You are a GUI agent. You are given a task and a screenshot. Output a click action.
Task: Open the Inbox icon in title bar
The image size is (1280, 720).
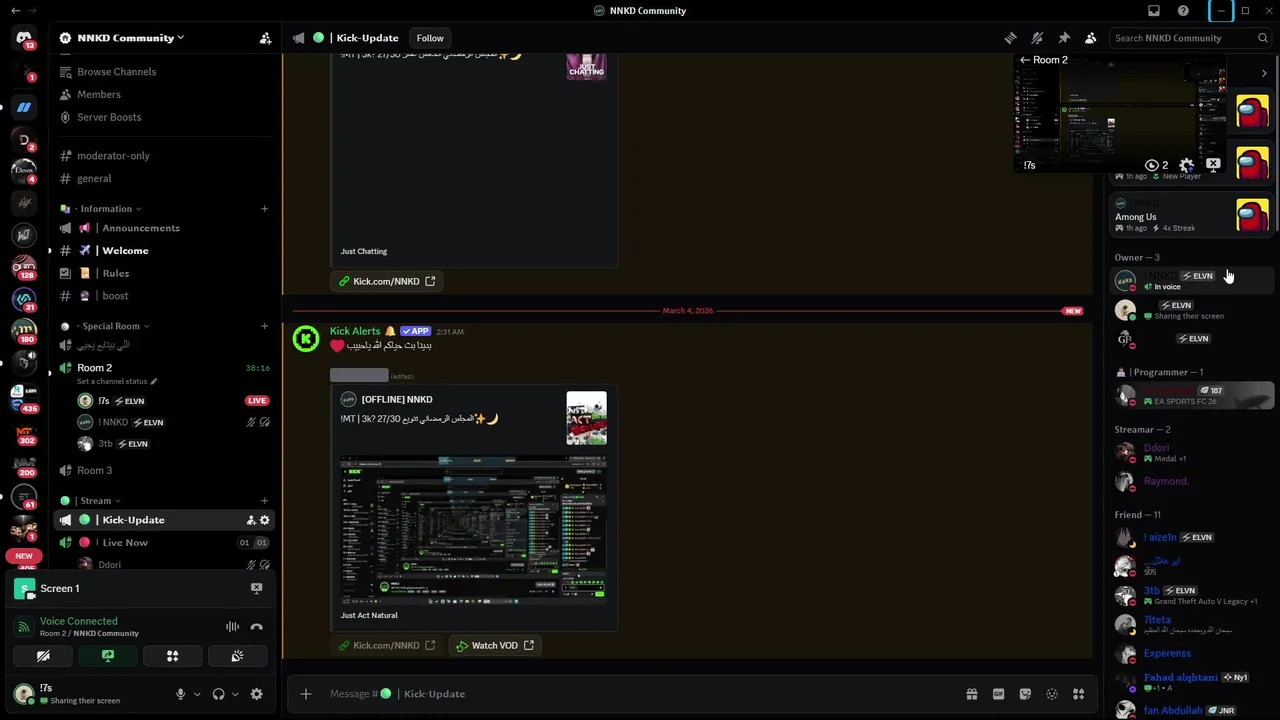(1154, 11)
